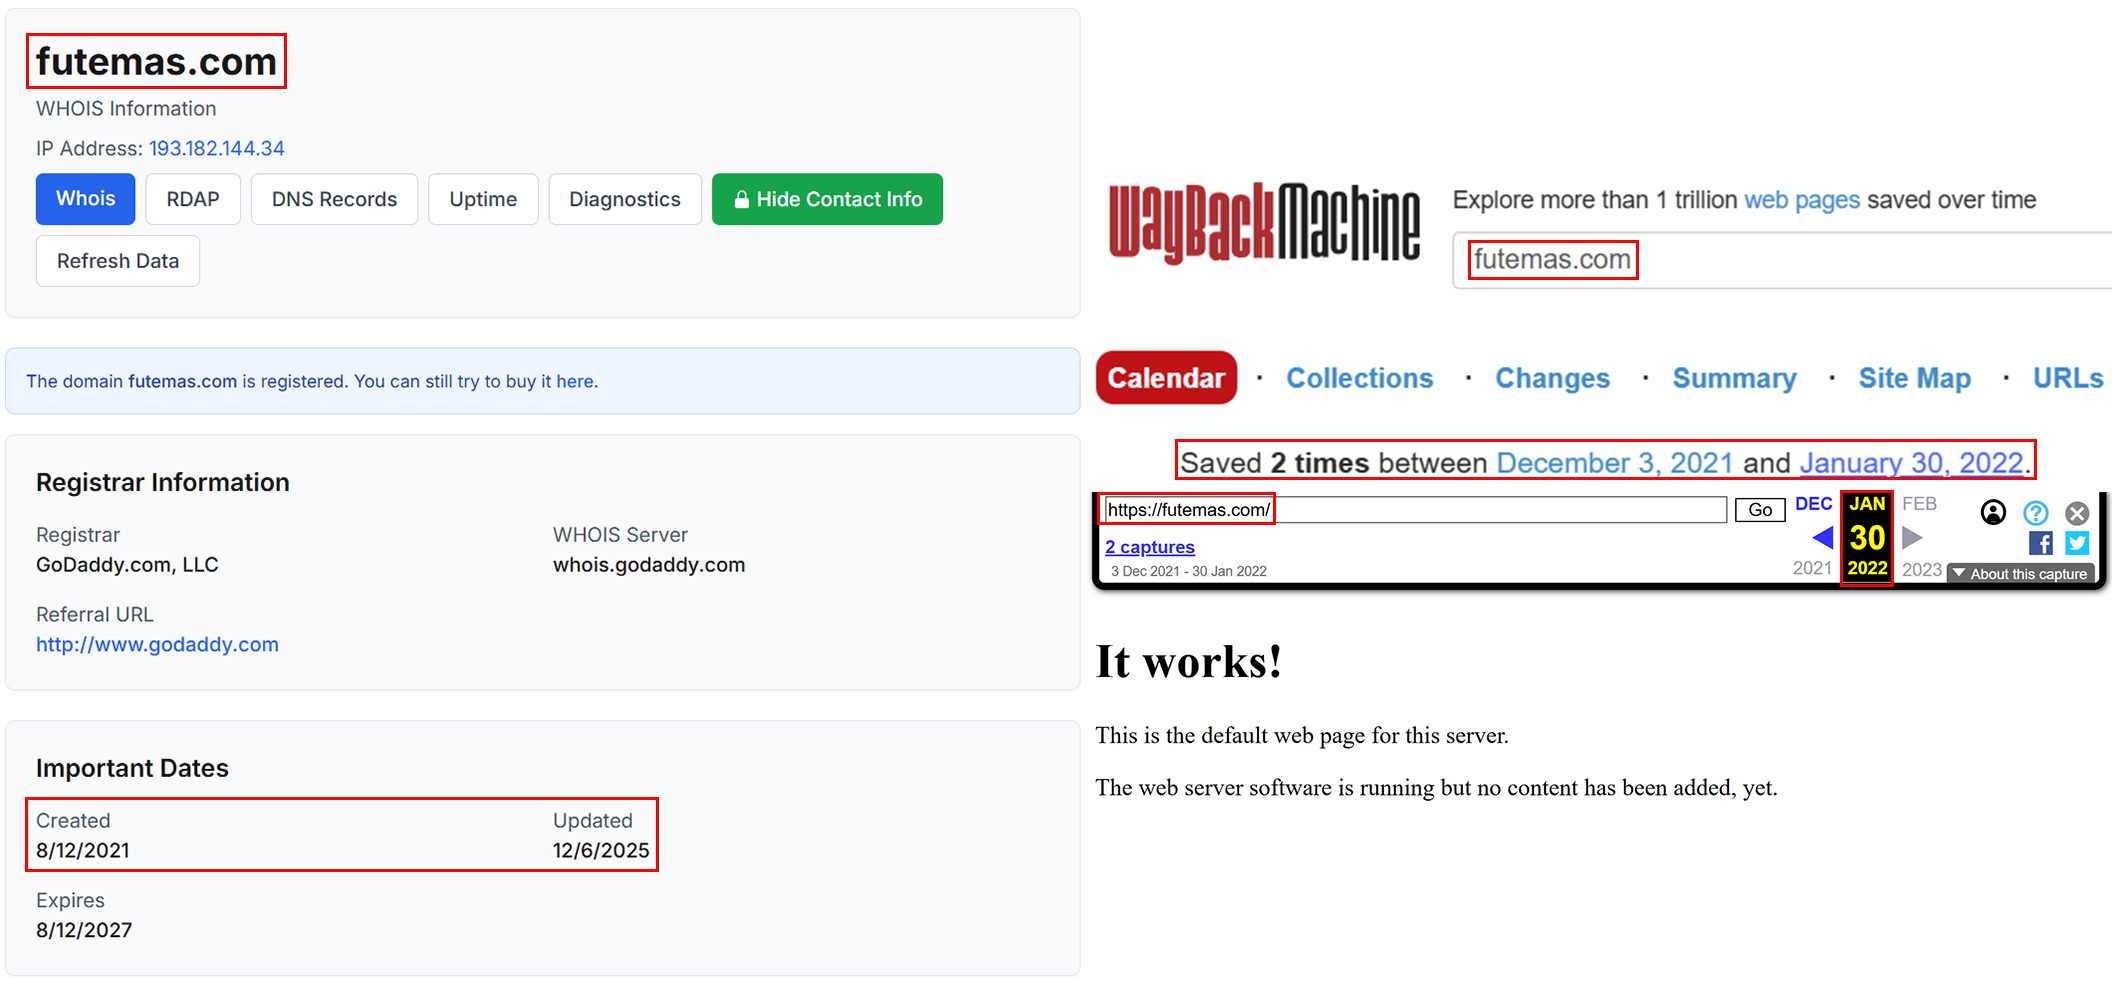2112x983 pixels.
Task: Click Go next to the capture URL field
Action: click(x=1759, y=510)
